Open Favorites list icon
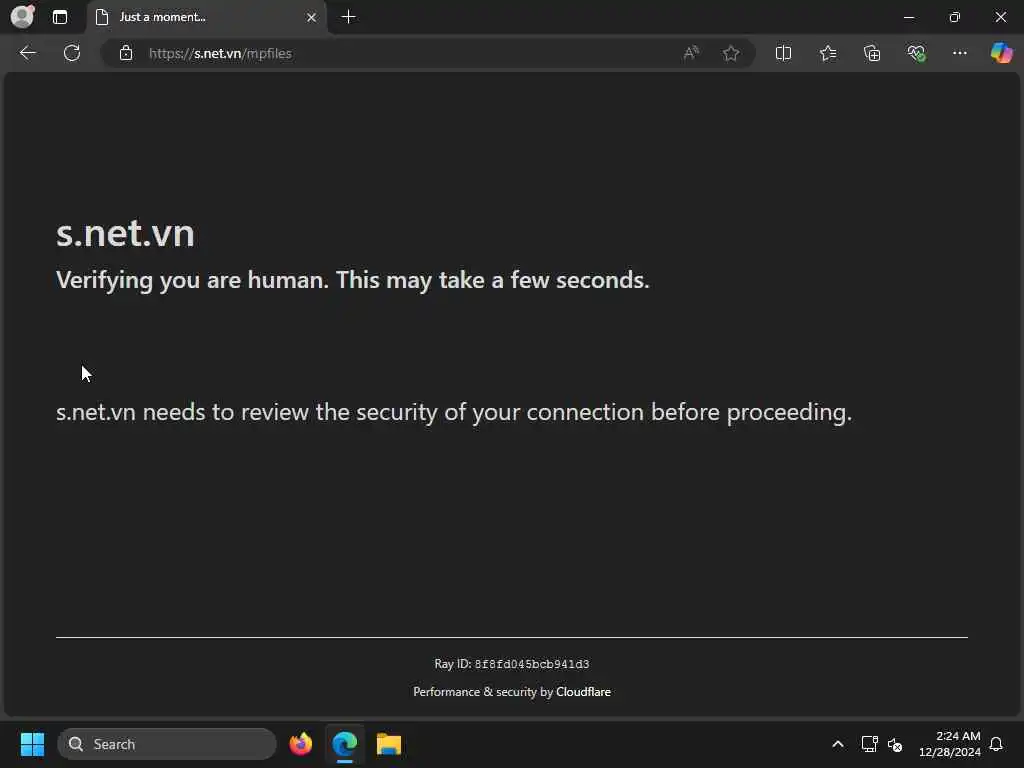The width and height of the screenshot is (1024, 768). (828, 53)
